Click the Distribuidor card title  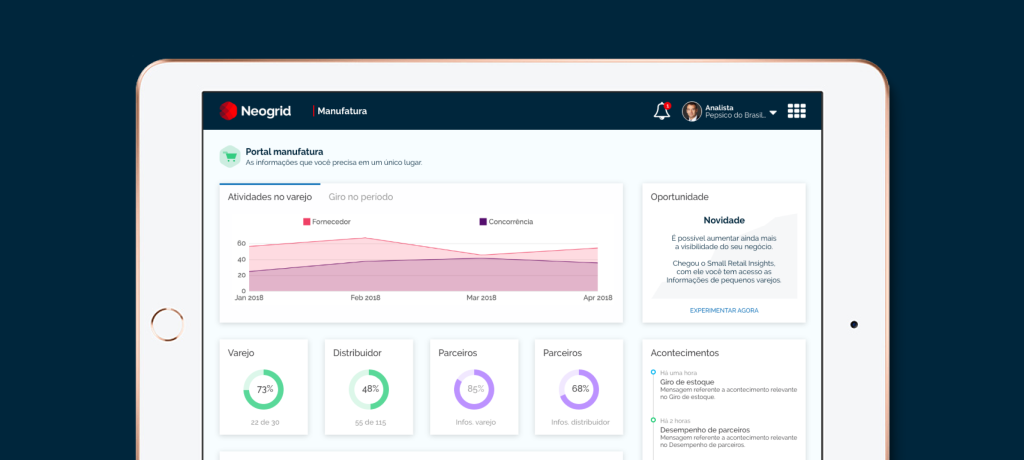[357, 353]
